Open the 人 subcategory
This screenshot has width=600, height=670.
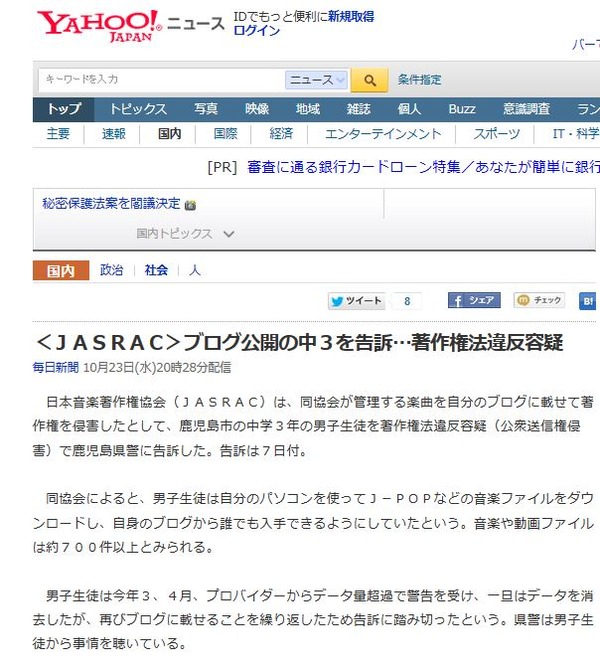point(195,270)
